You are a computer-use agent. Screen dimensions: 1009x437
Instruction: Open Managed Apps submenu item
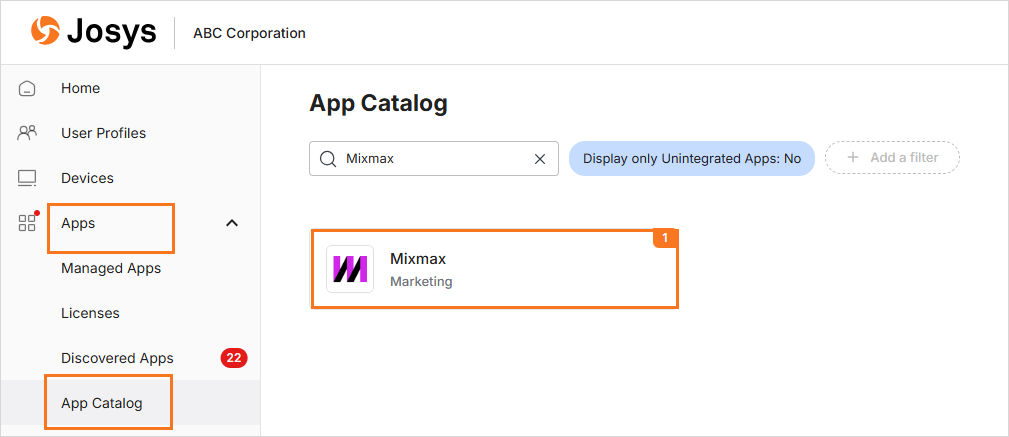click(111, 268)
